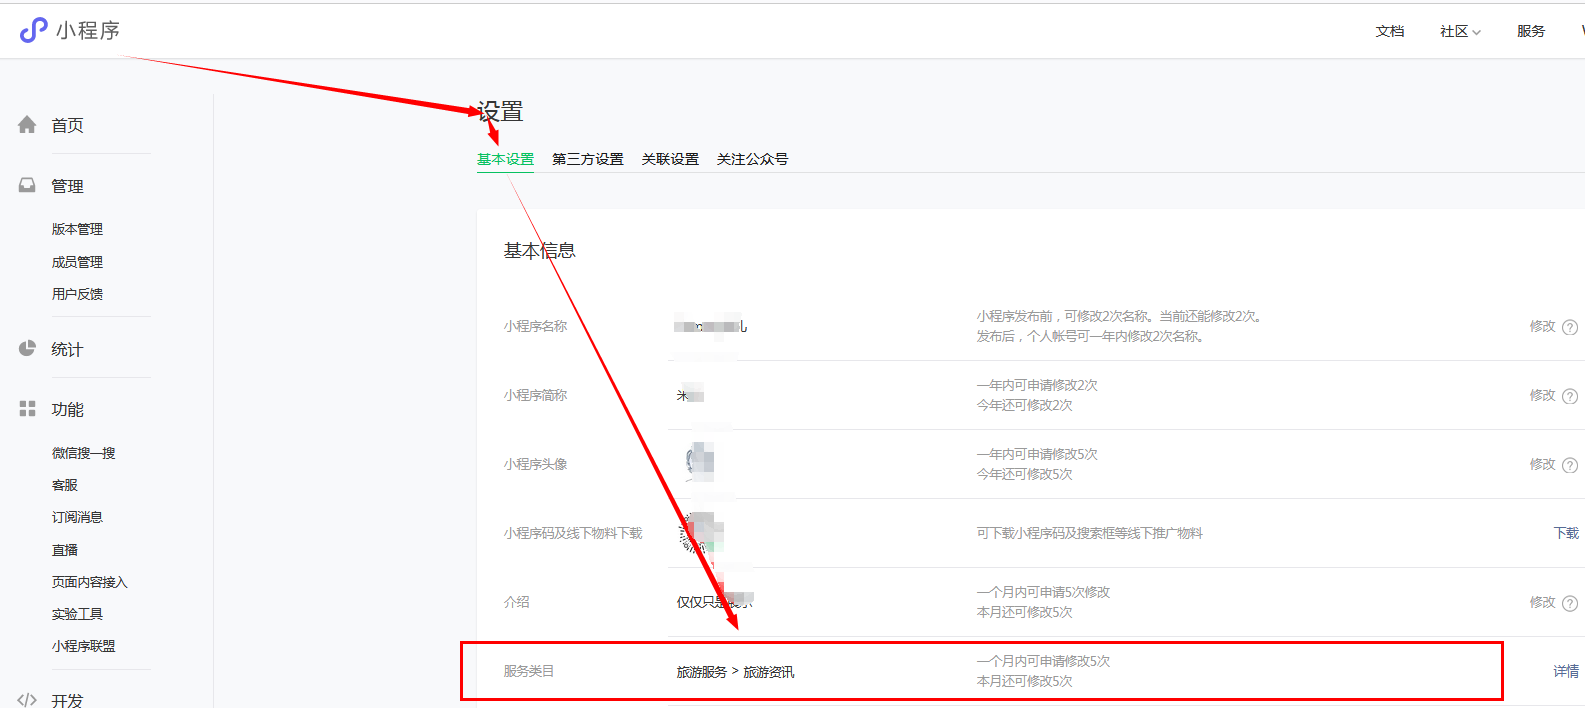Switch to 关联设置 tab

(670, 159)
